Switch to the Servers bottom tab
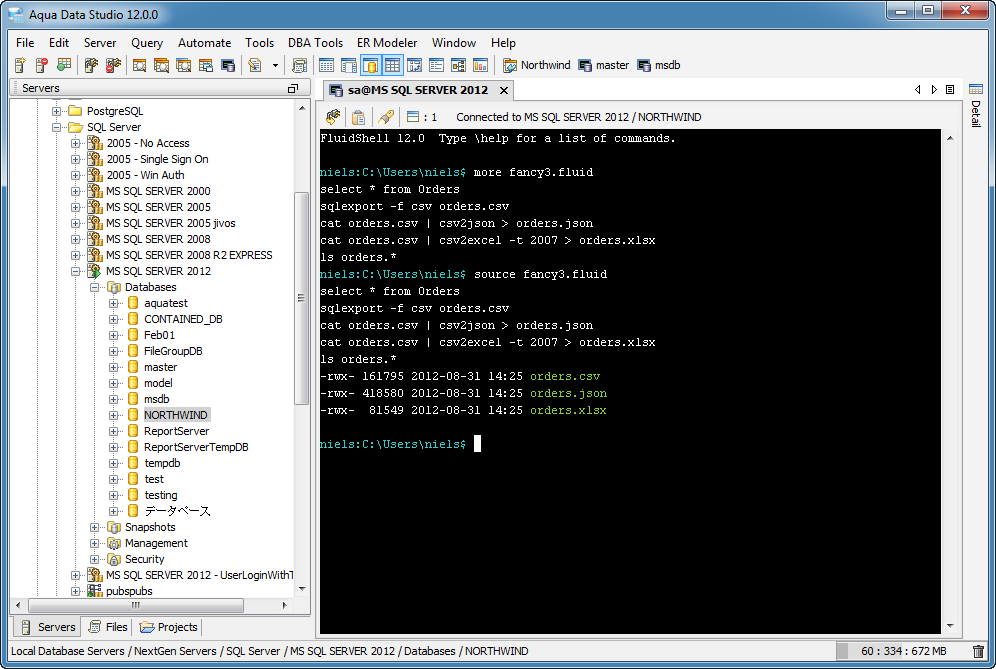 (48, 627)
